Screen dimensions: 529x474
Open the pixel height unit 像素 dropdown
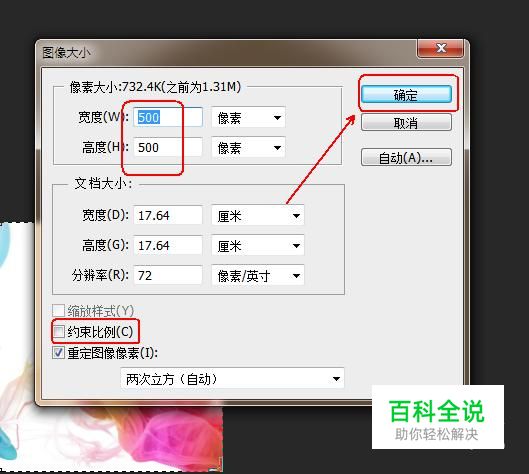[249, 147]
